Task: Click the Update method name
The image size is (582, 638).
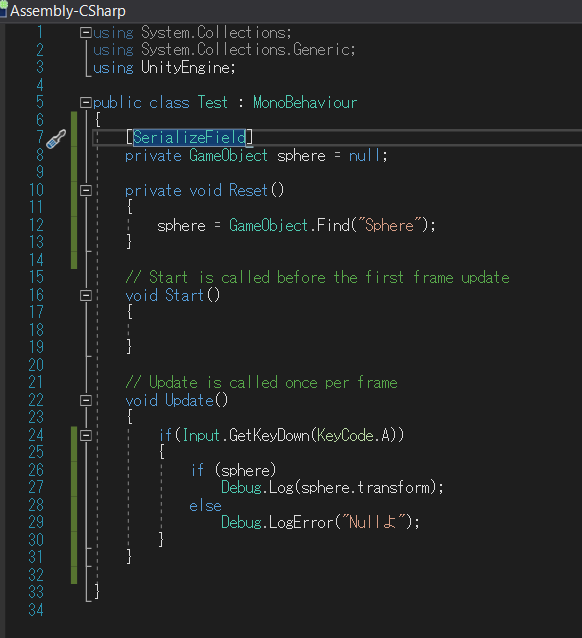Action: click(189, 400)
